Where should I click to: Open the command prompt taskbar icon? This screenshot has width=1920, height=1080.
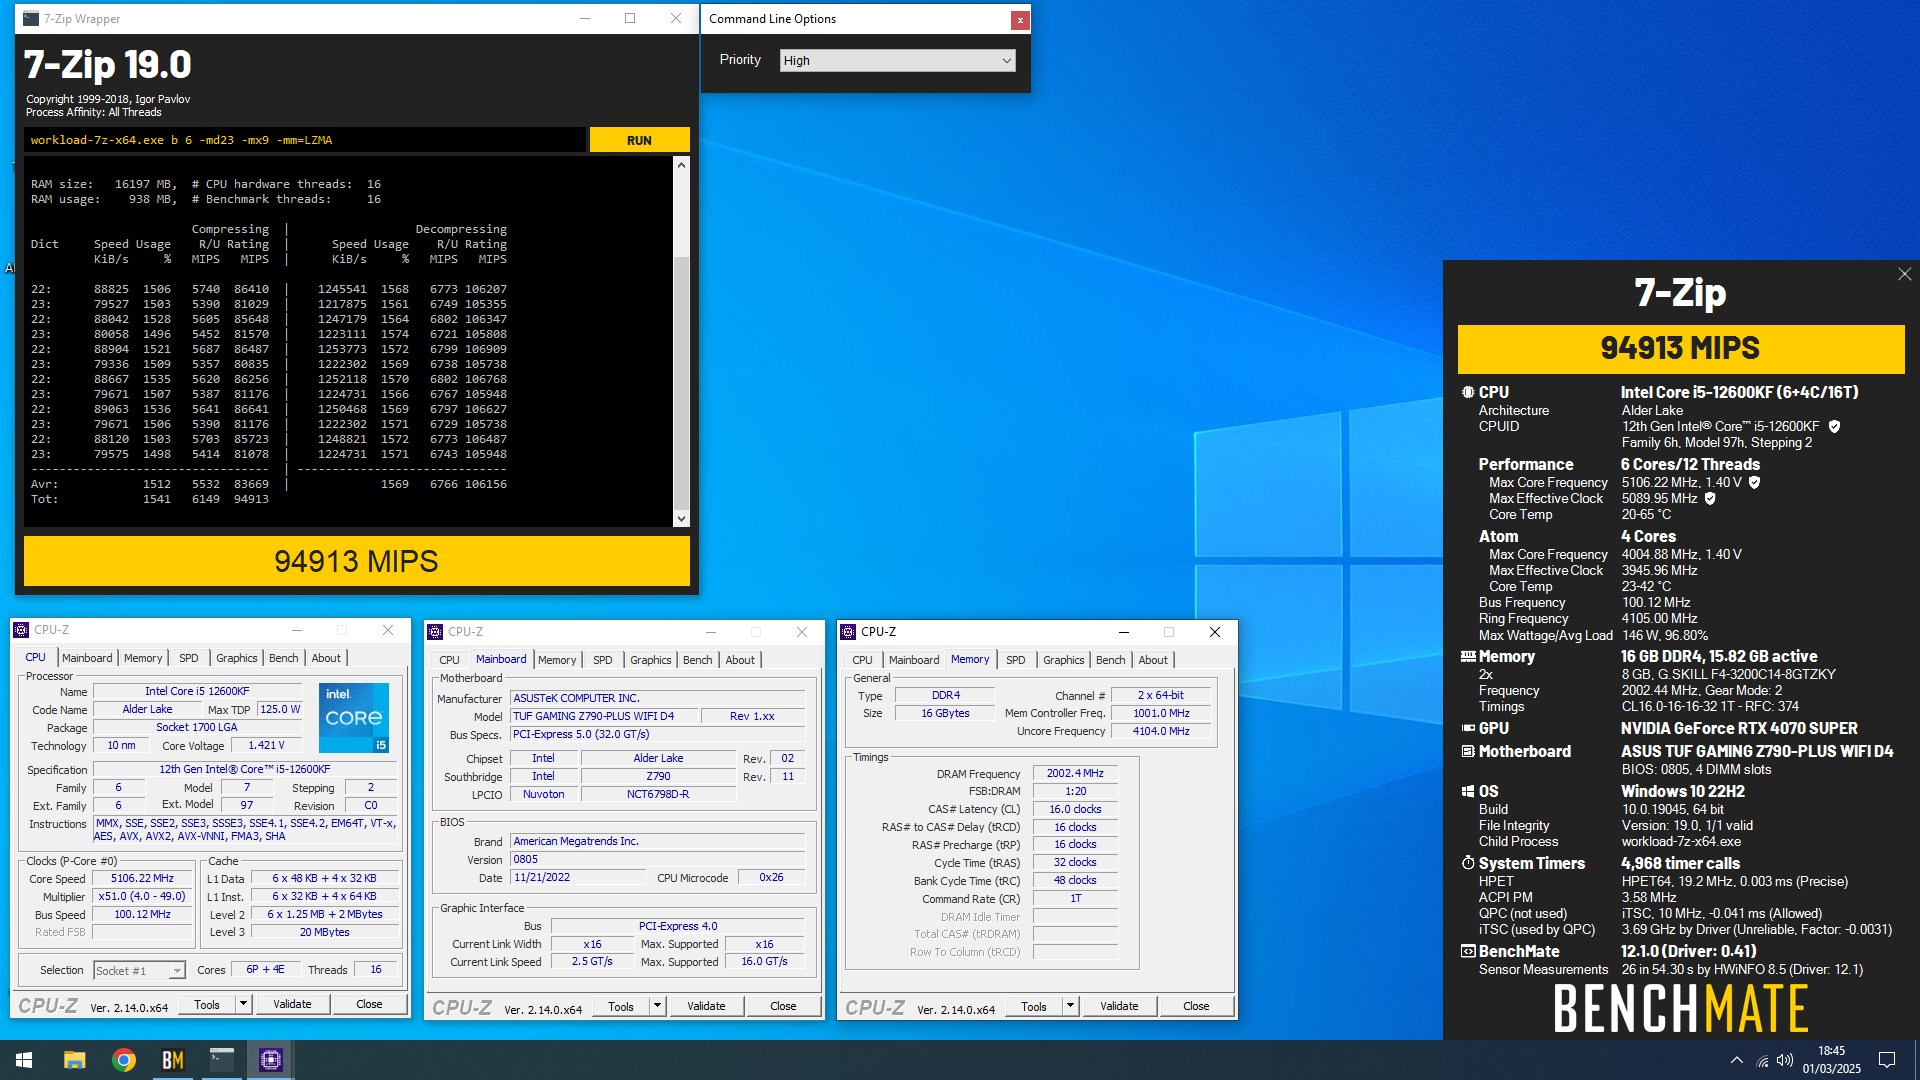222,1060
